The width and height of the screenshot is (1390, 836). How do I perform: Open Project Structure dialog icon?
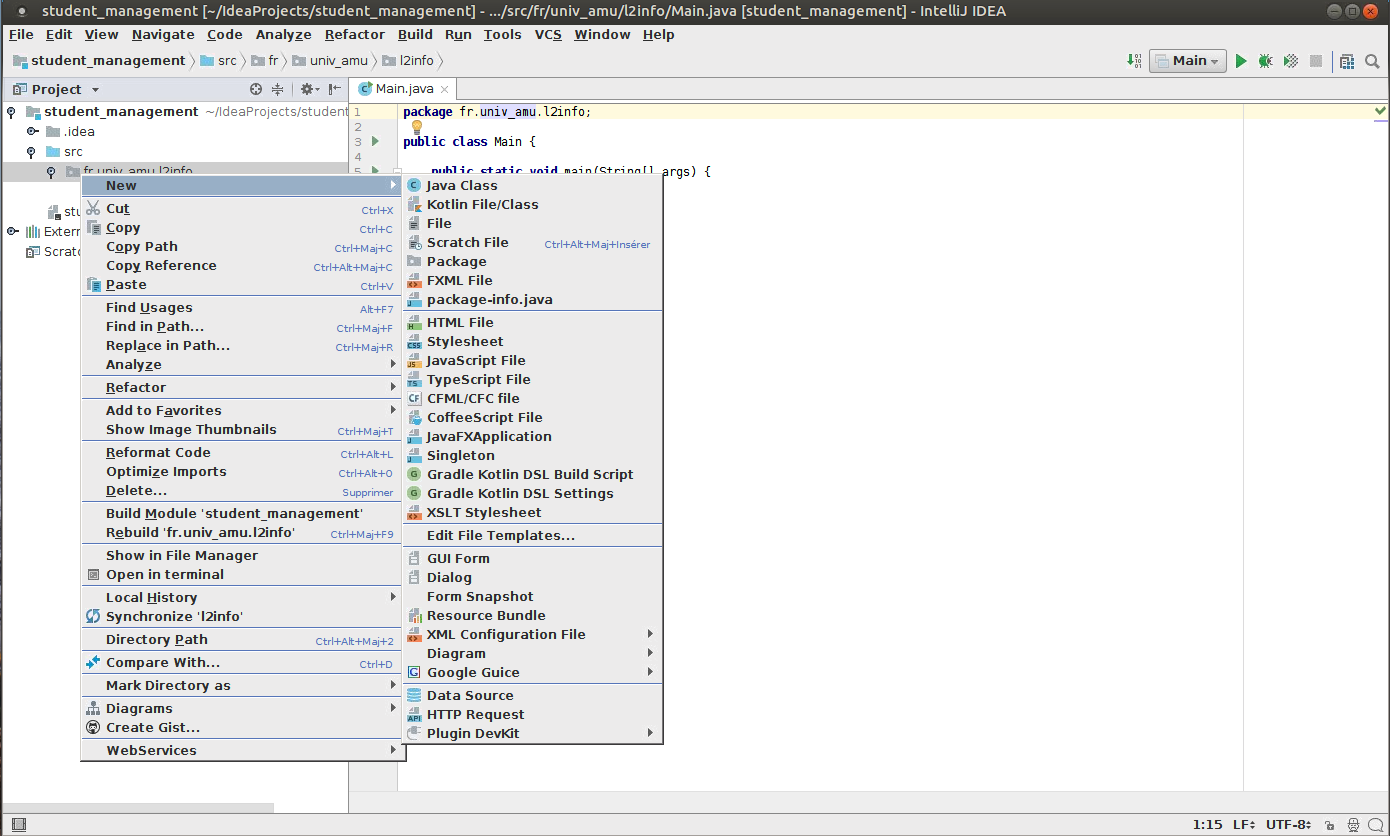point(1347,61)
